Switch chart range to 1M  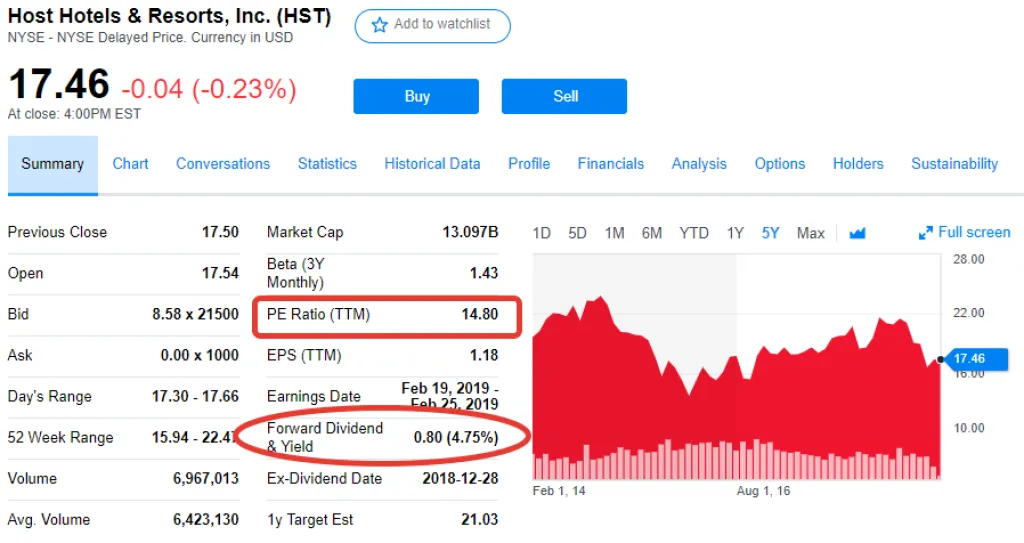pyautogui.click(x=614, y=233)
